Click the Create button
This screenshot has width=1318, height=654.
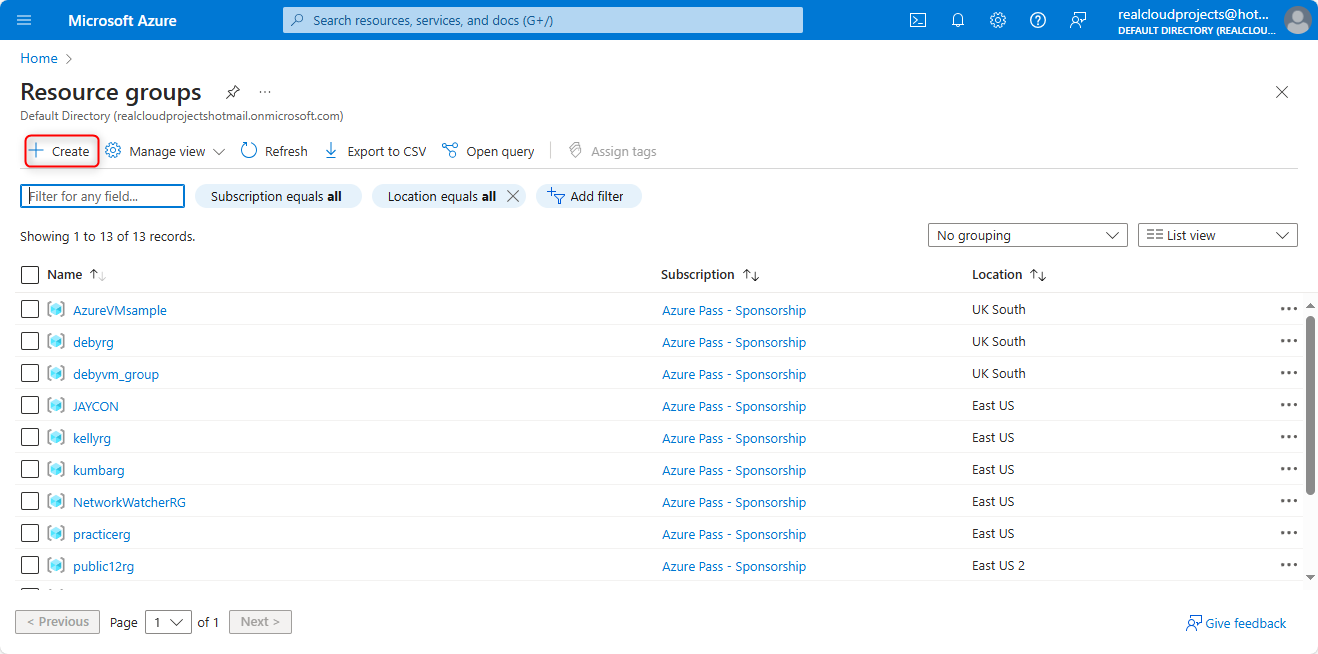(61, 151)
